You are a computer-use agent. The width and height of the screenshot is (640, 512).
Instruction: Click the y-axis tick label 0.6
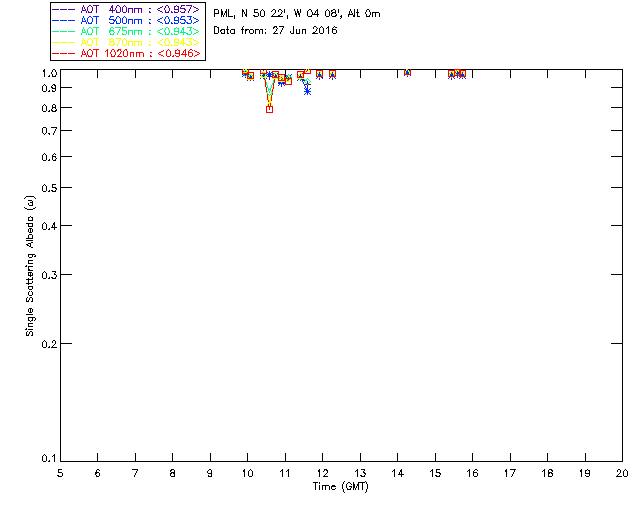pyautogui.click(x=49, y=157)
